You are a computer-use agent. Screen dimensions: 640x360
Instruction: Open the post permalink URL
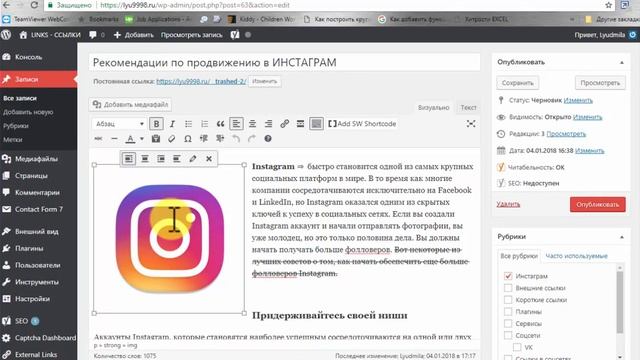coord(201,81)
